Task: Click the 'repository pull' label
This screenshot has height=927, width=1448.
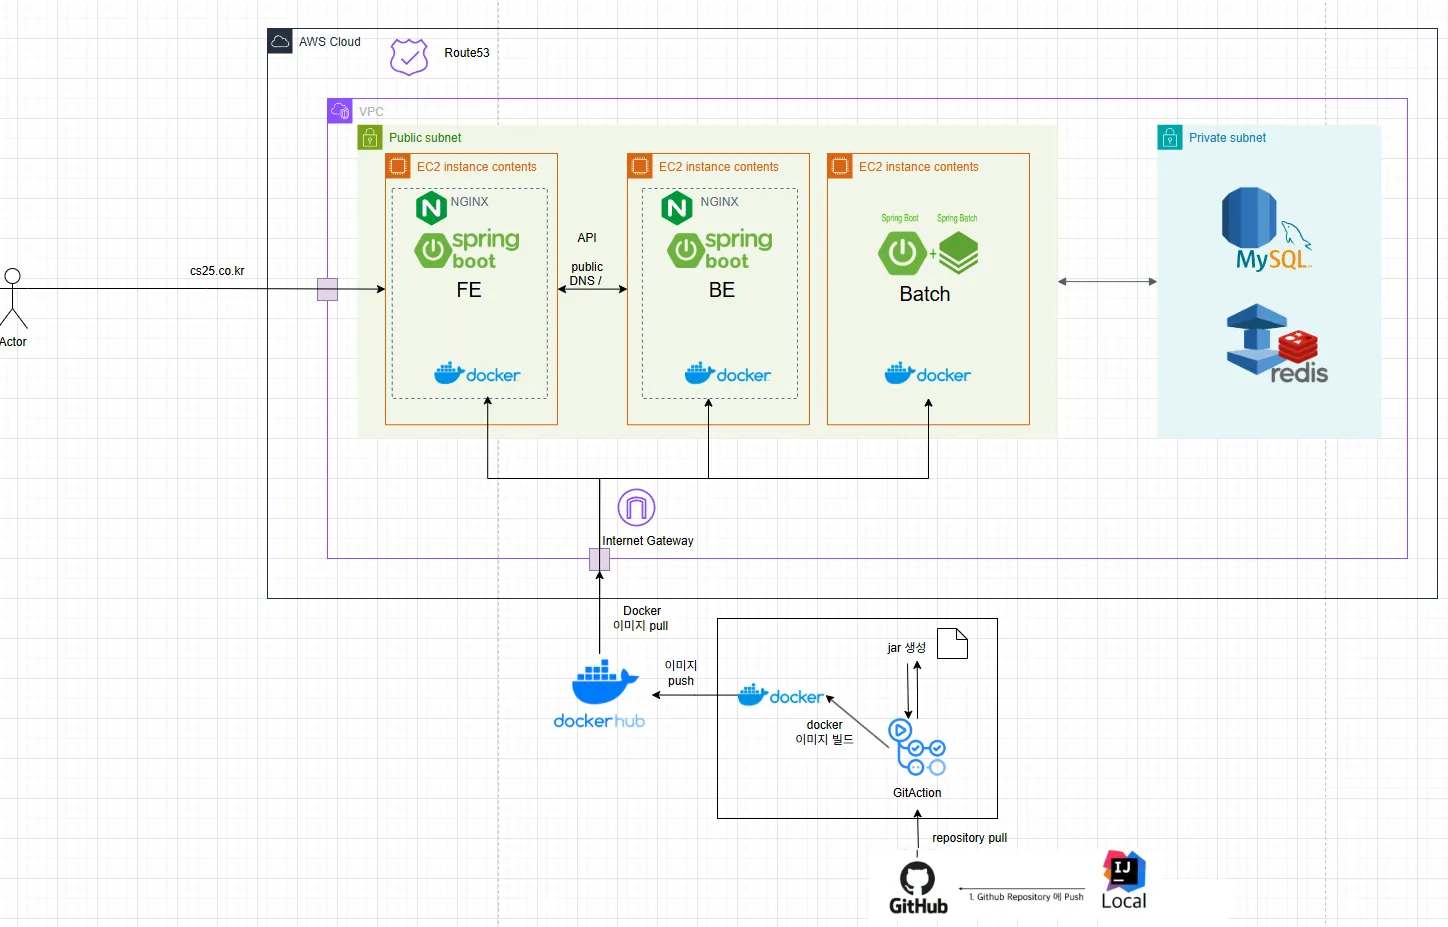Action: coord(970,838)
